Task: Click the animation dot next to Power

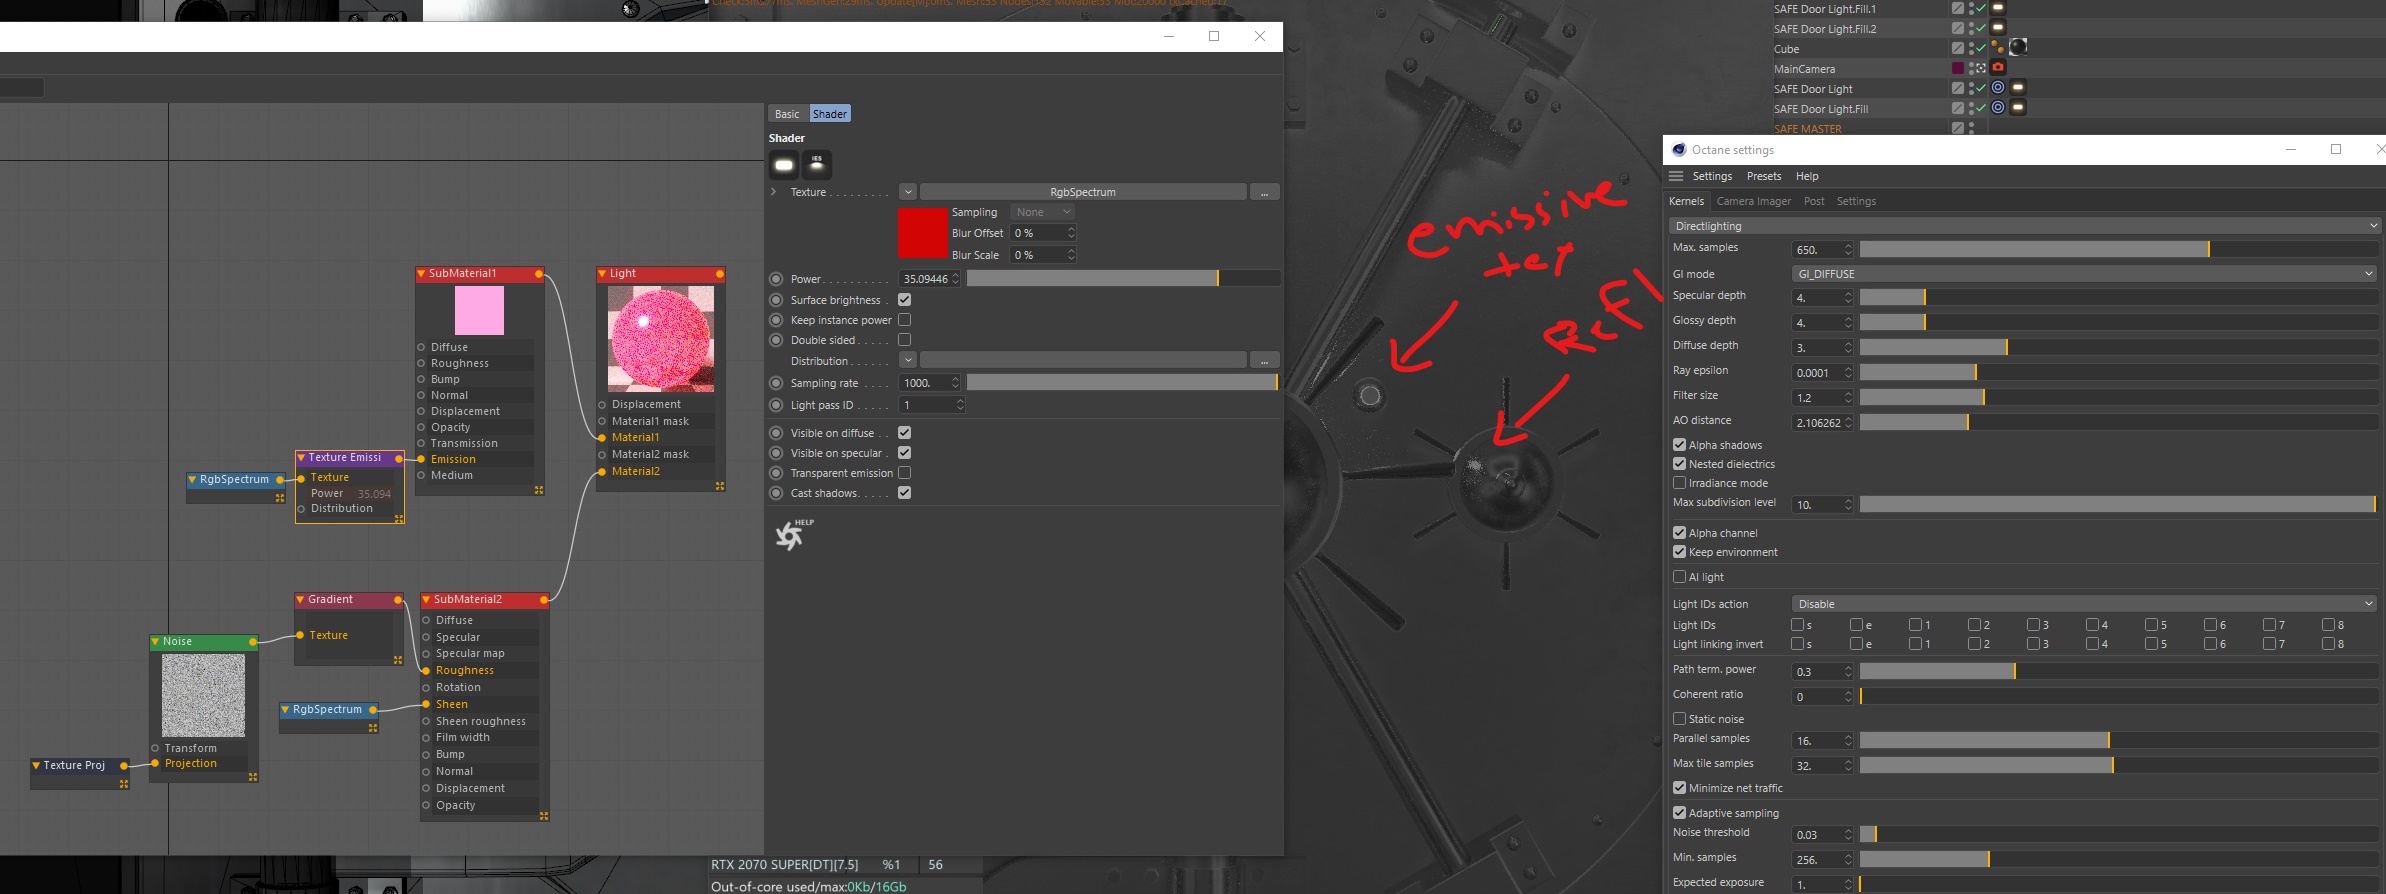Action: pyautogui.click(x=776, y=279)
